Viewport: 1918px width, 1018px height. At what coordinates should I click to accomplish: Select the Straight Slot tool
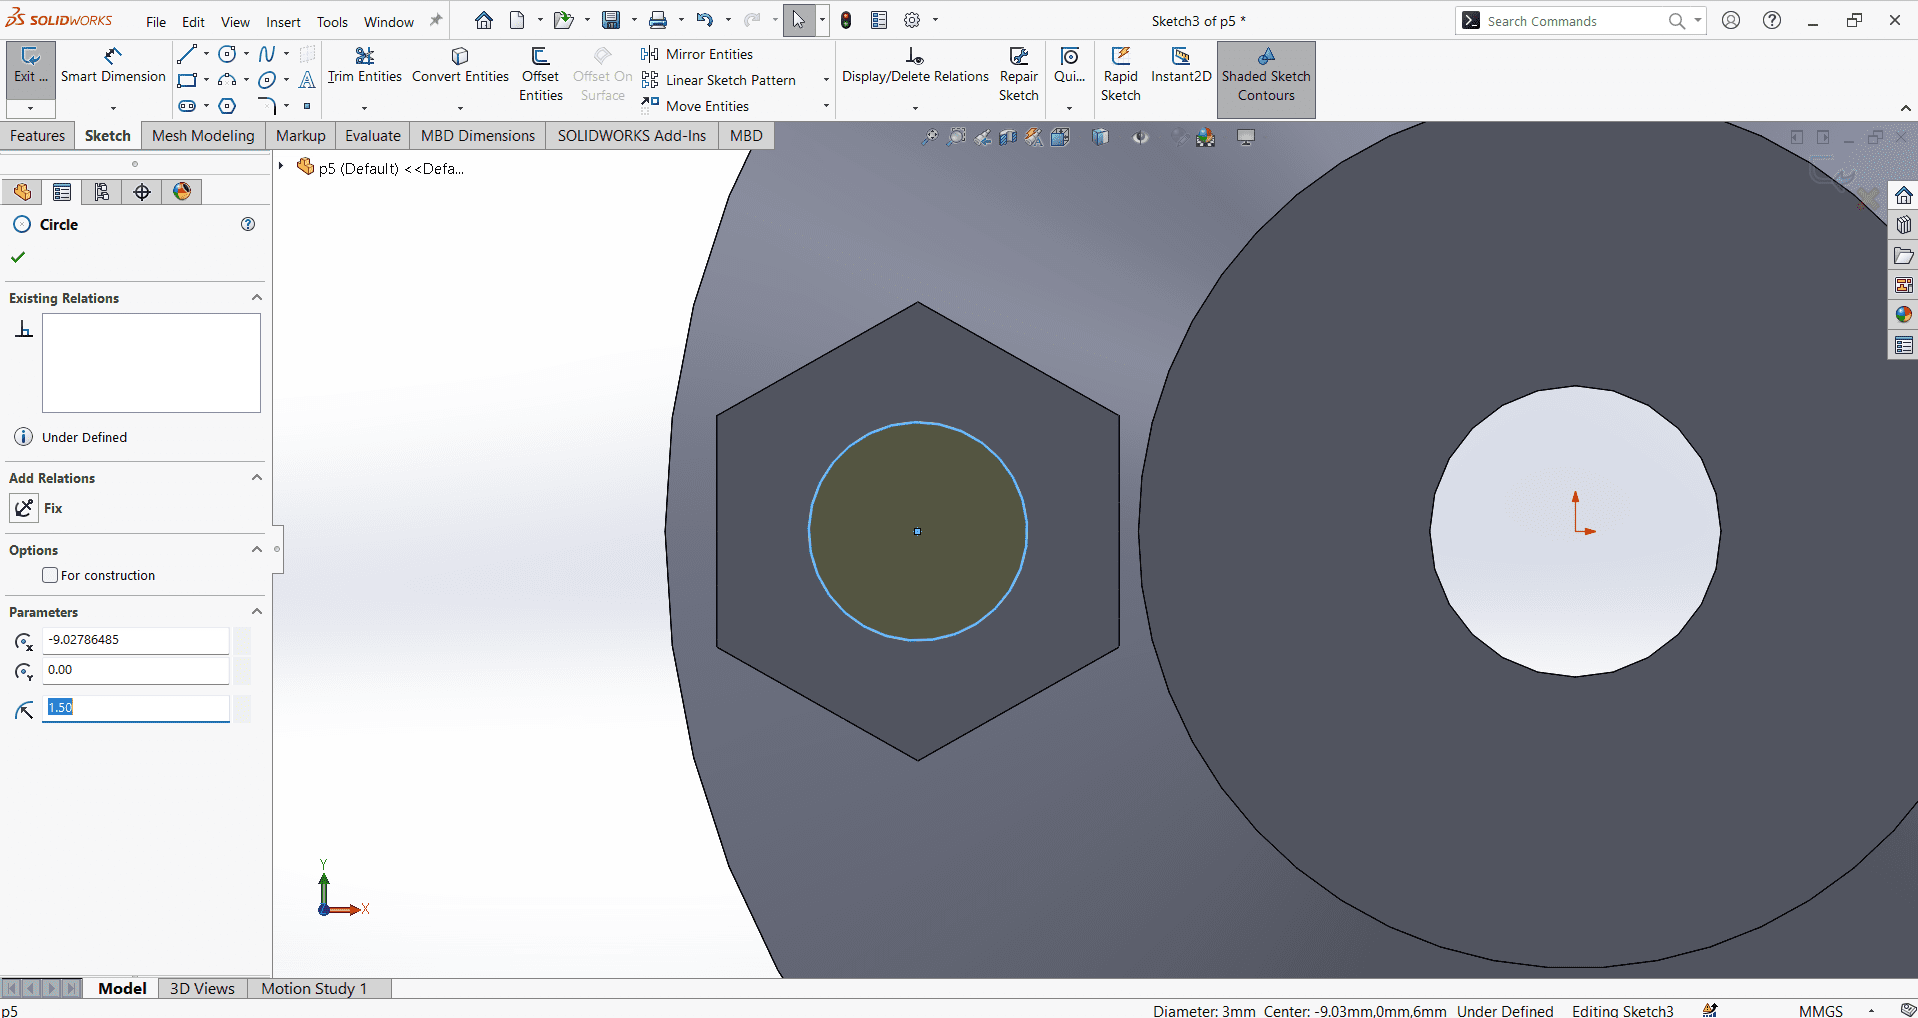pyautogui.click(x=187, y=106)
